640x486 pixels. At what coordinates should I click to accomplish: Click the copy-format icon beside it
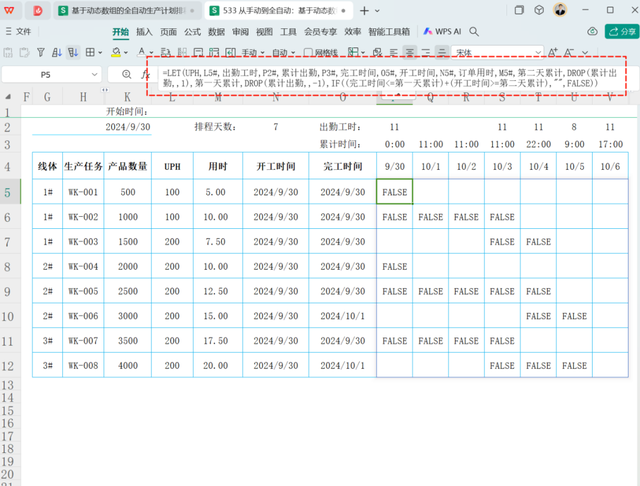[x=24, y=52]
